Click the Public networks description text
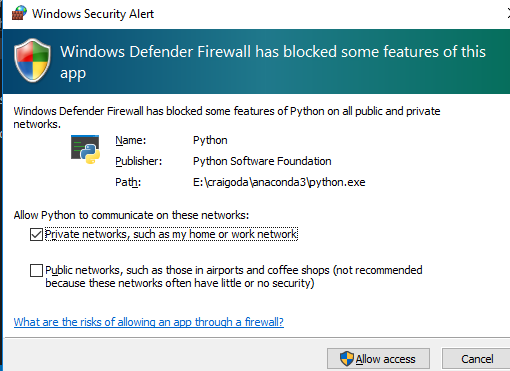This screenshot has width=510, height=371. pyautogui.click(x=234, y=277)
